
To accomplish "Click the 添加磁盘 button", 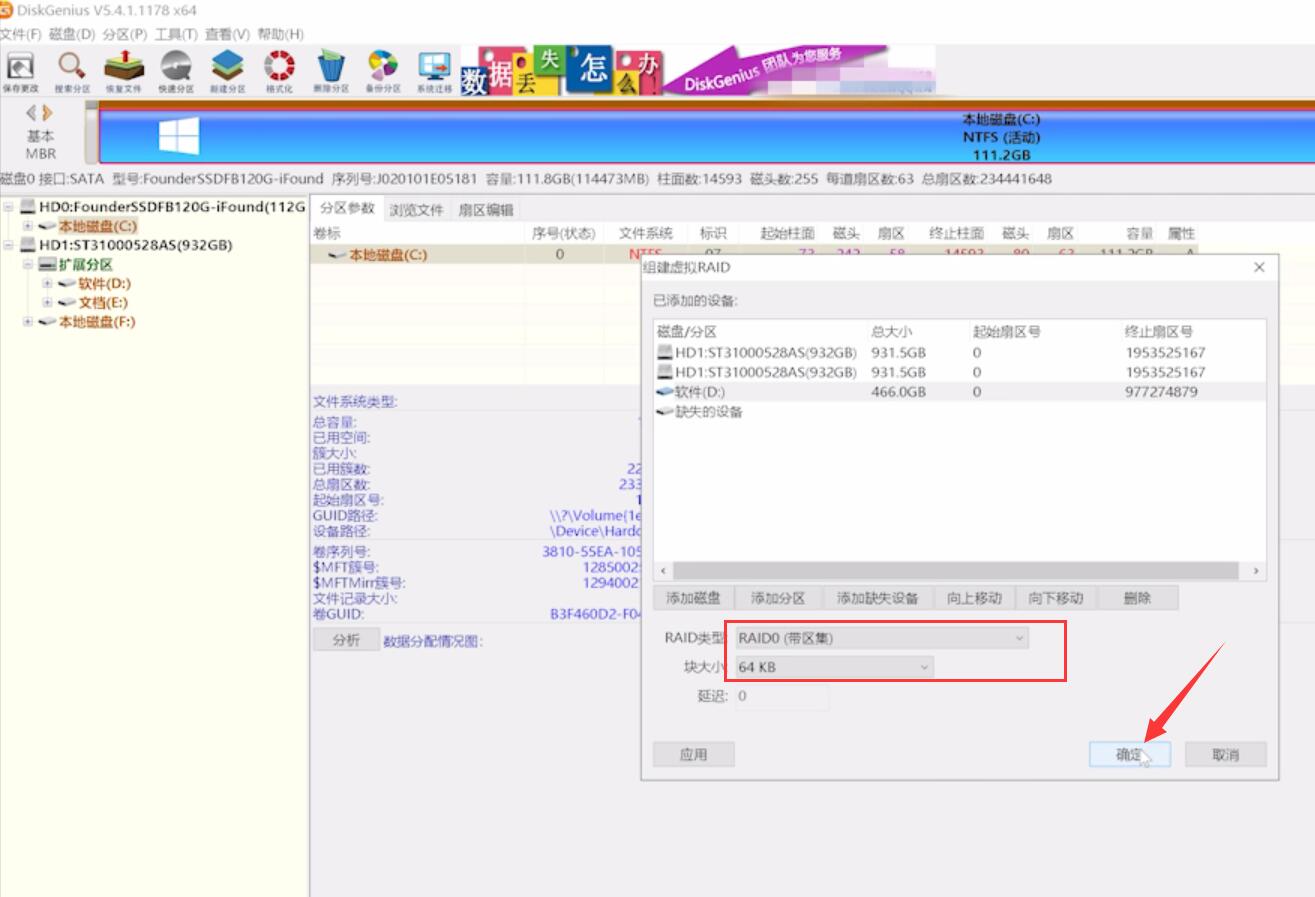I will click(693, 598).
